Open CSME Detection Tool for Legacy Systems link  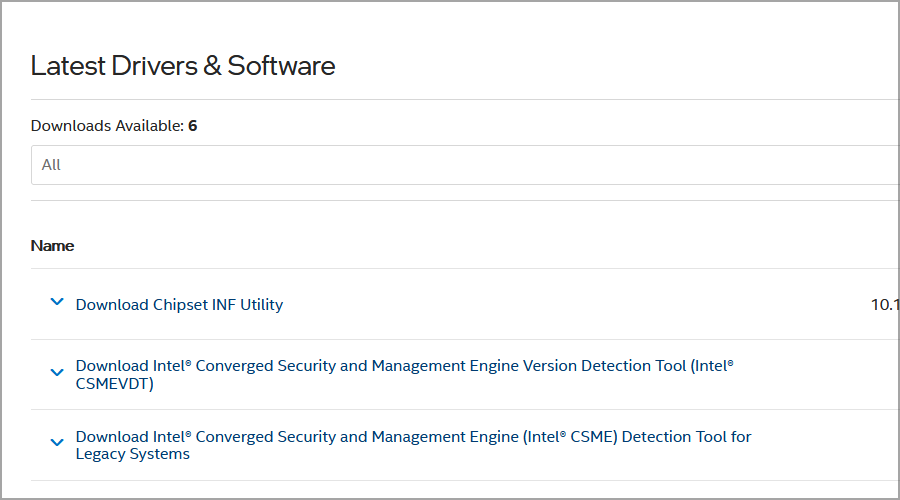[x=413, y=437]
